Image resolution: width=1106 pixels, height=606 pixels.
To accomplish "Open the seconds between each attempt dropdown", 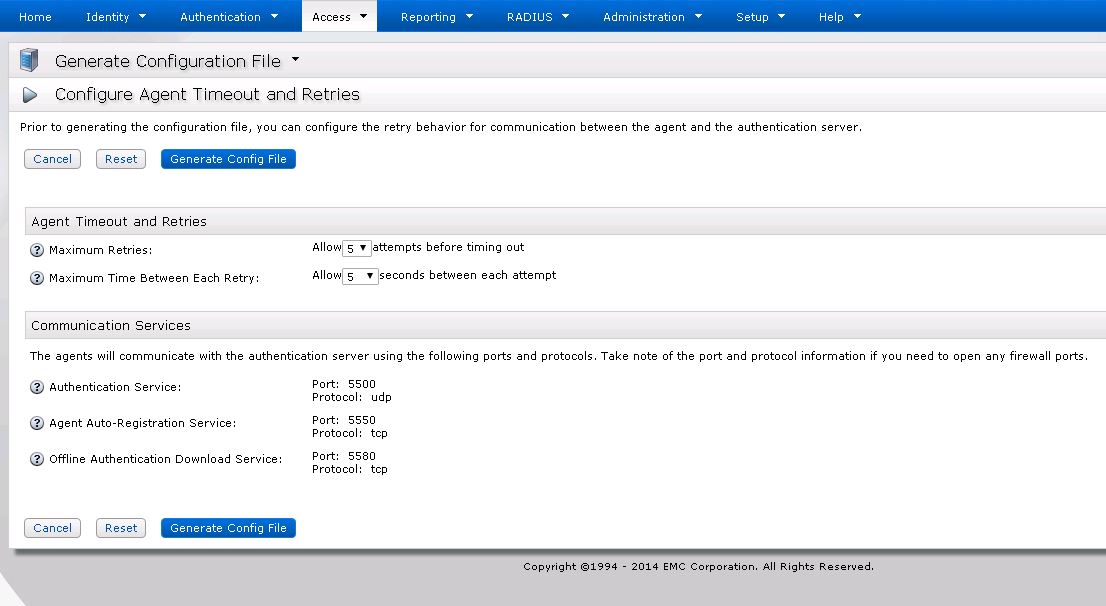I will click(360, 276).
